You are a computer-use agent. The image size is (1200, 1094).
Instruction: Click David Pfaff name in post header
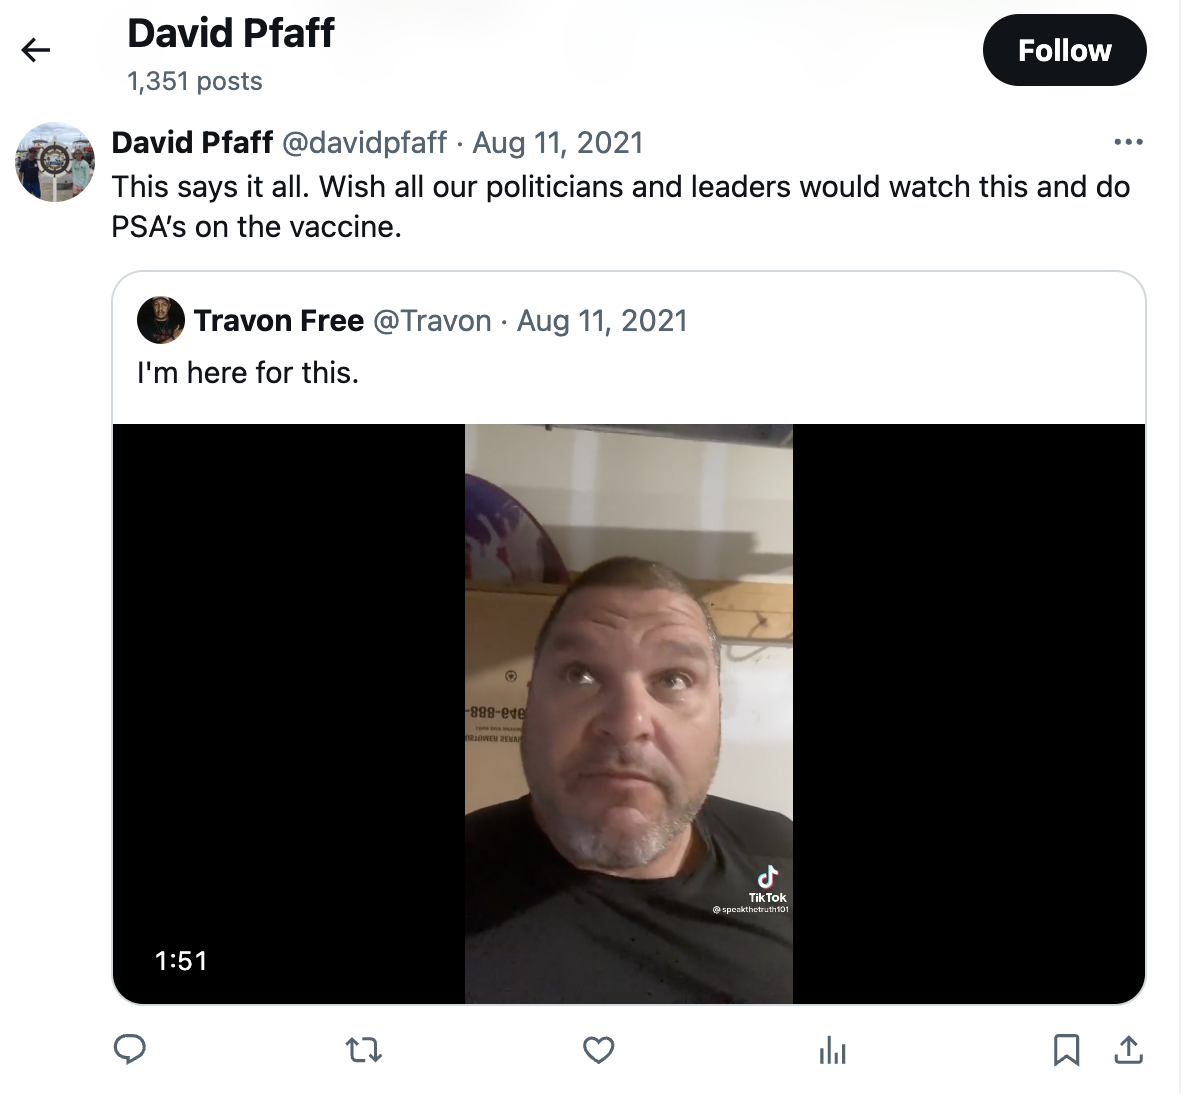[192, 142]
